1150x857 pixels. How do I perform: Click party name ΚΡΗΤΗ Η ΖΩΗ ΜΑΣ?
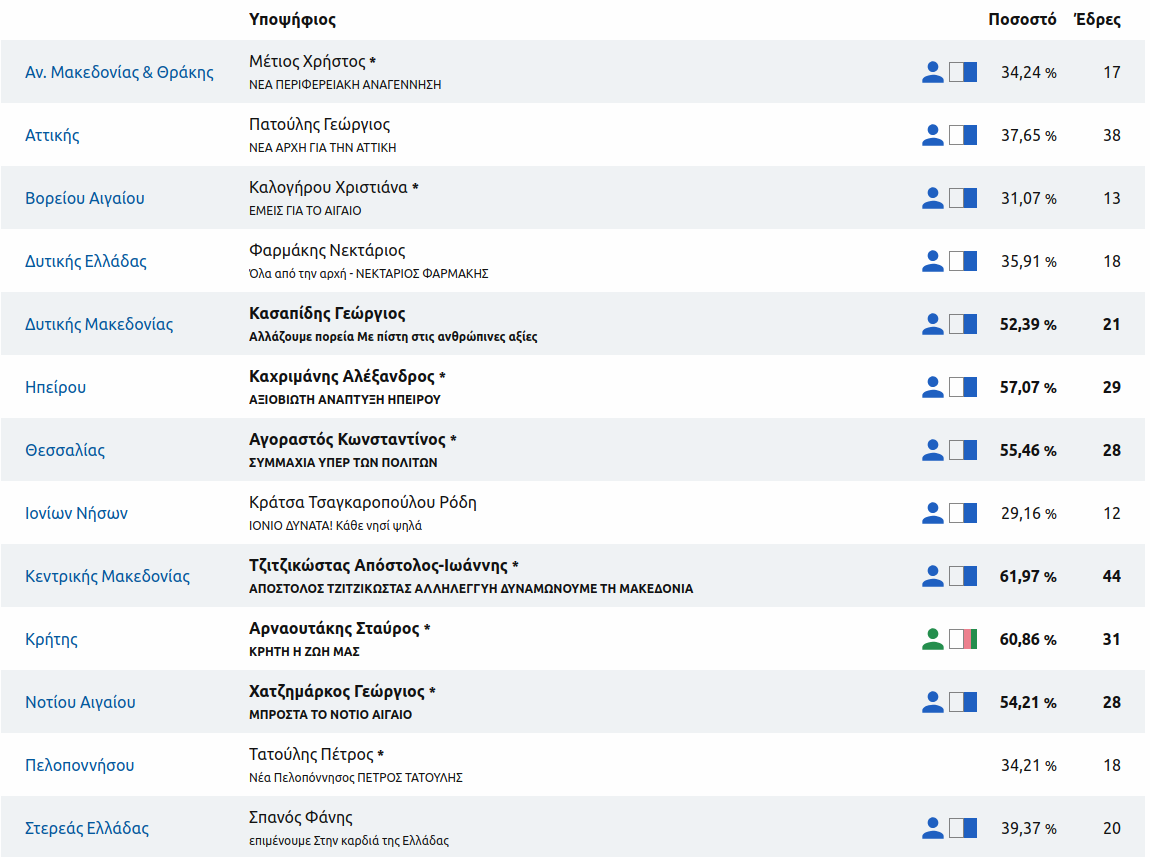(304, 652)
